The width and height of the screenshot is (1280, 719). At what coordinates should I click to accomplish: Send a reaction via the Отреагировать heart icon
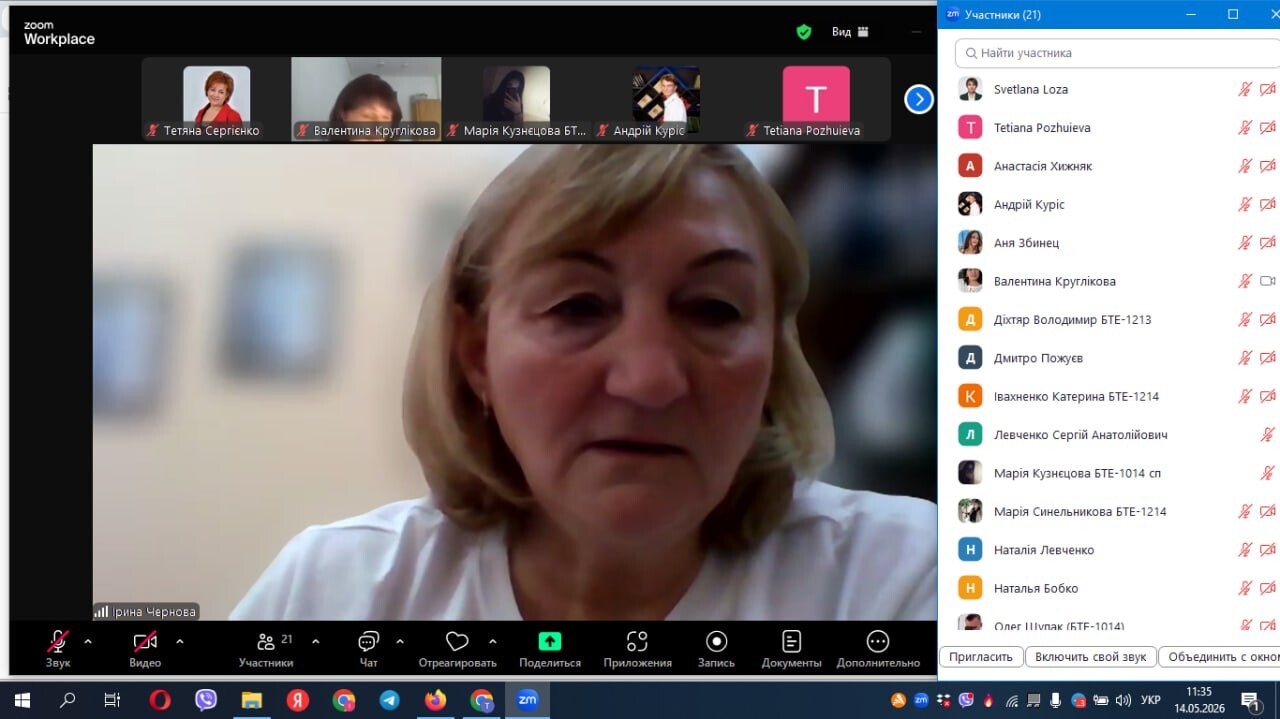(457, 642)
